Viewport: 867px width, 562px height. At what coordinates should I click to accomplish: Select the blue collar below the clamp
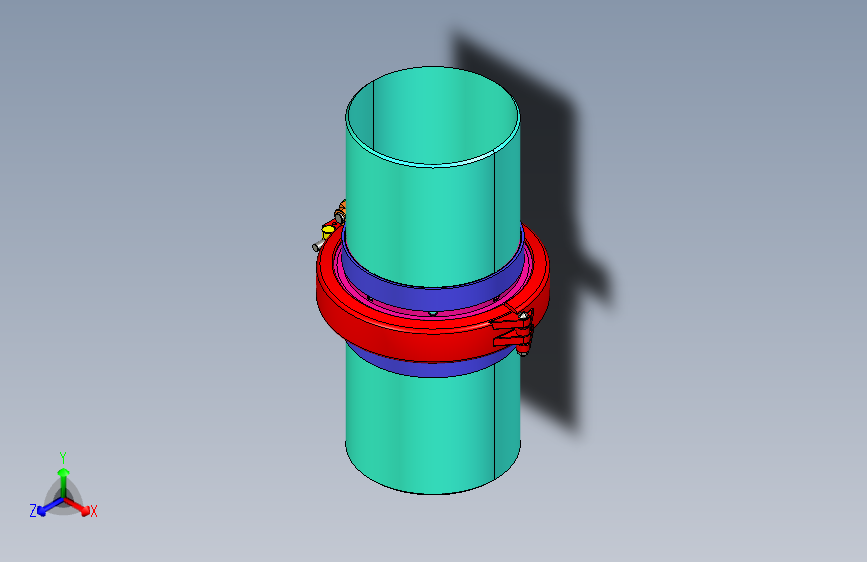(431, 368)
